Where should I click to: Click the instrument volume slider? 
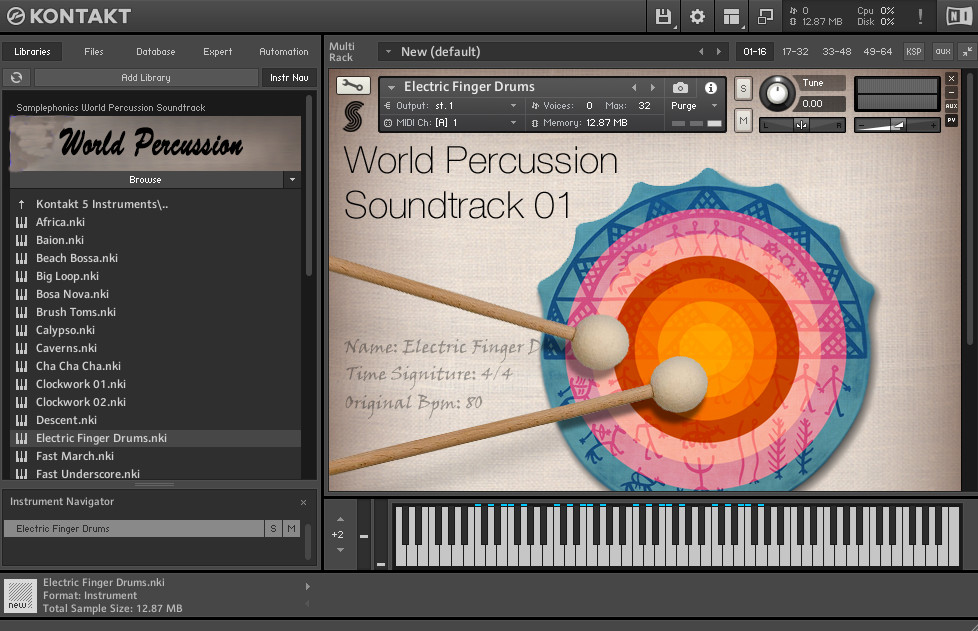click(897, 125)
